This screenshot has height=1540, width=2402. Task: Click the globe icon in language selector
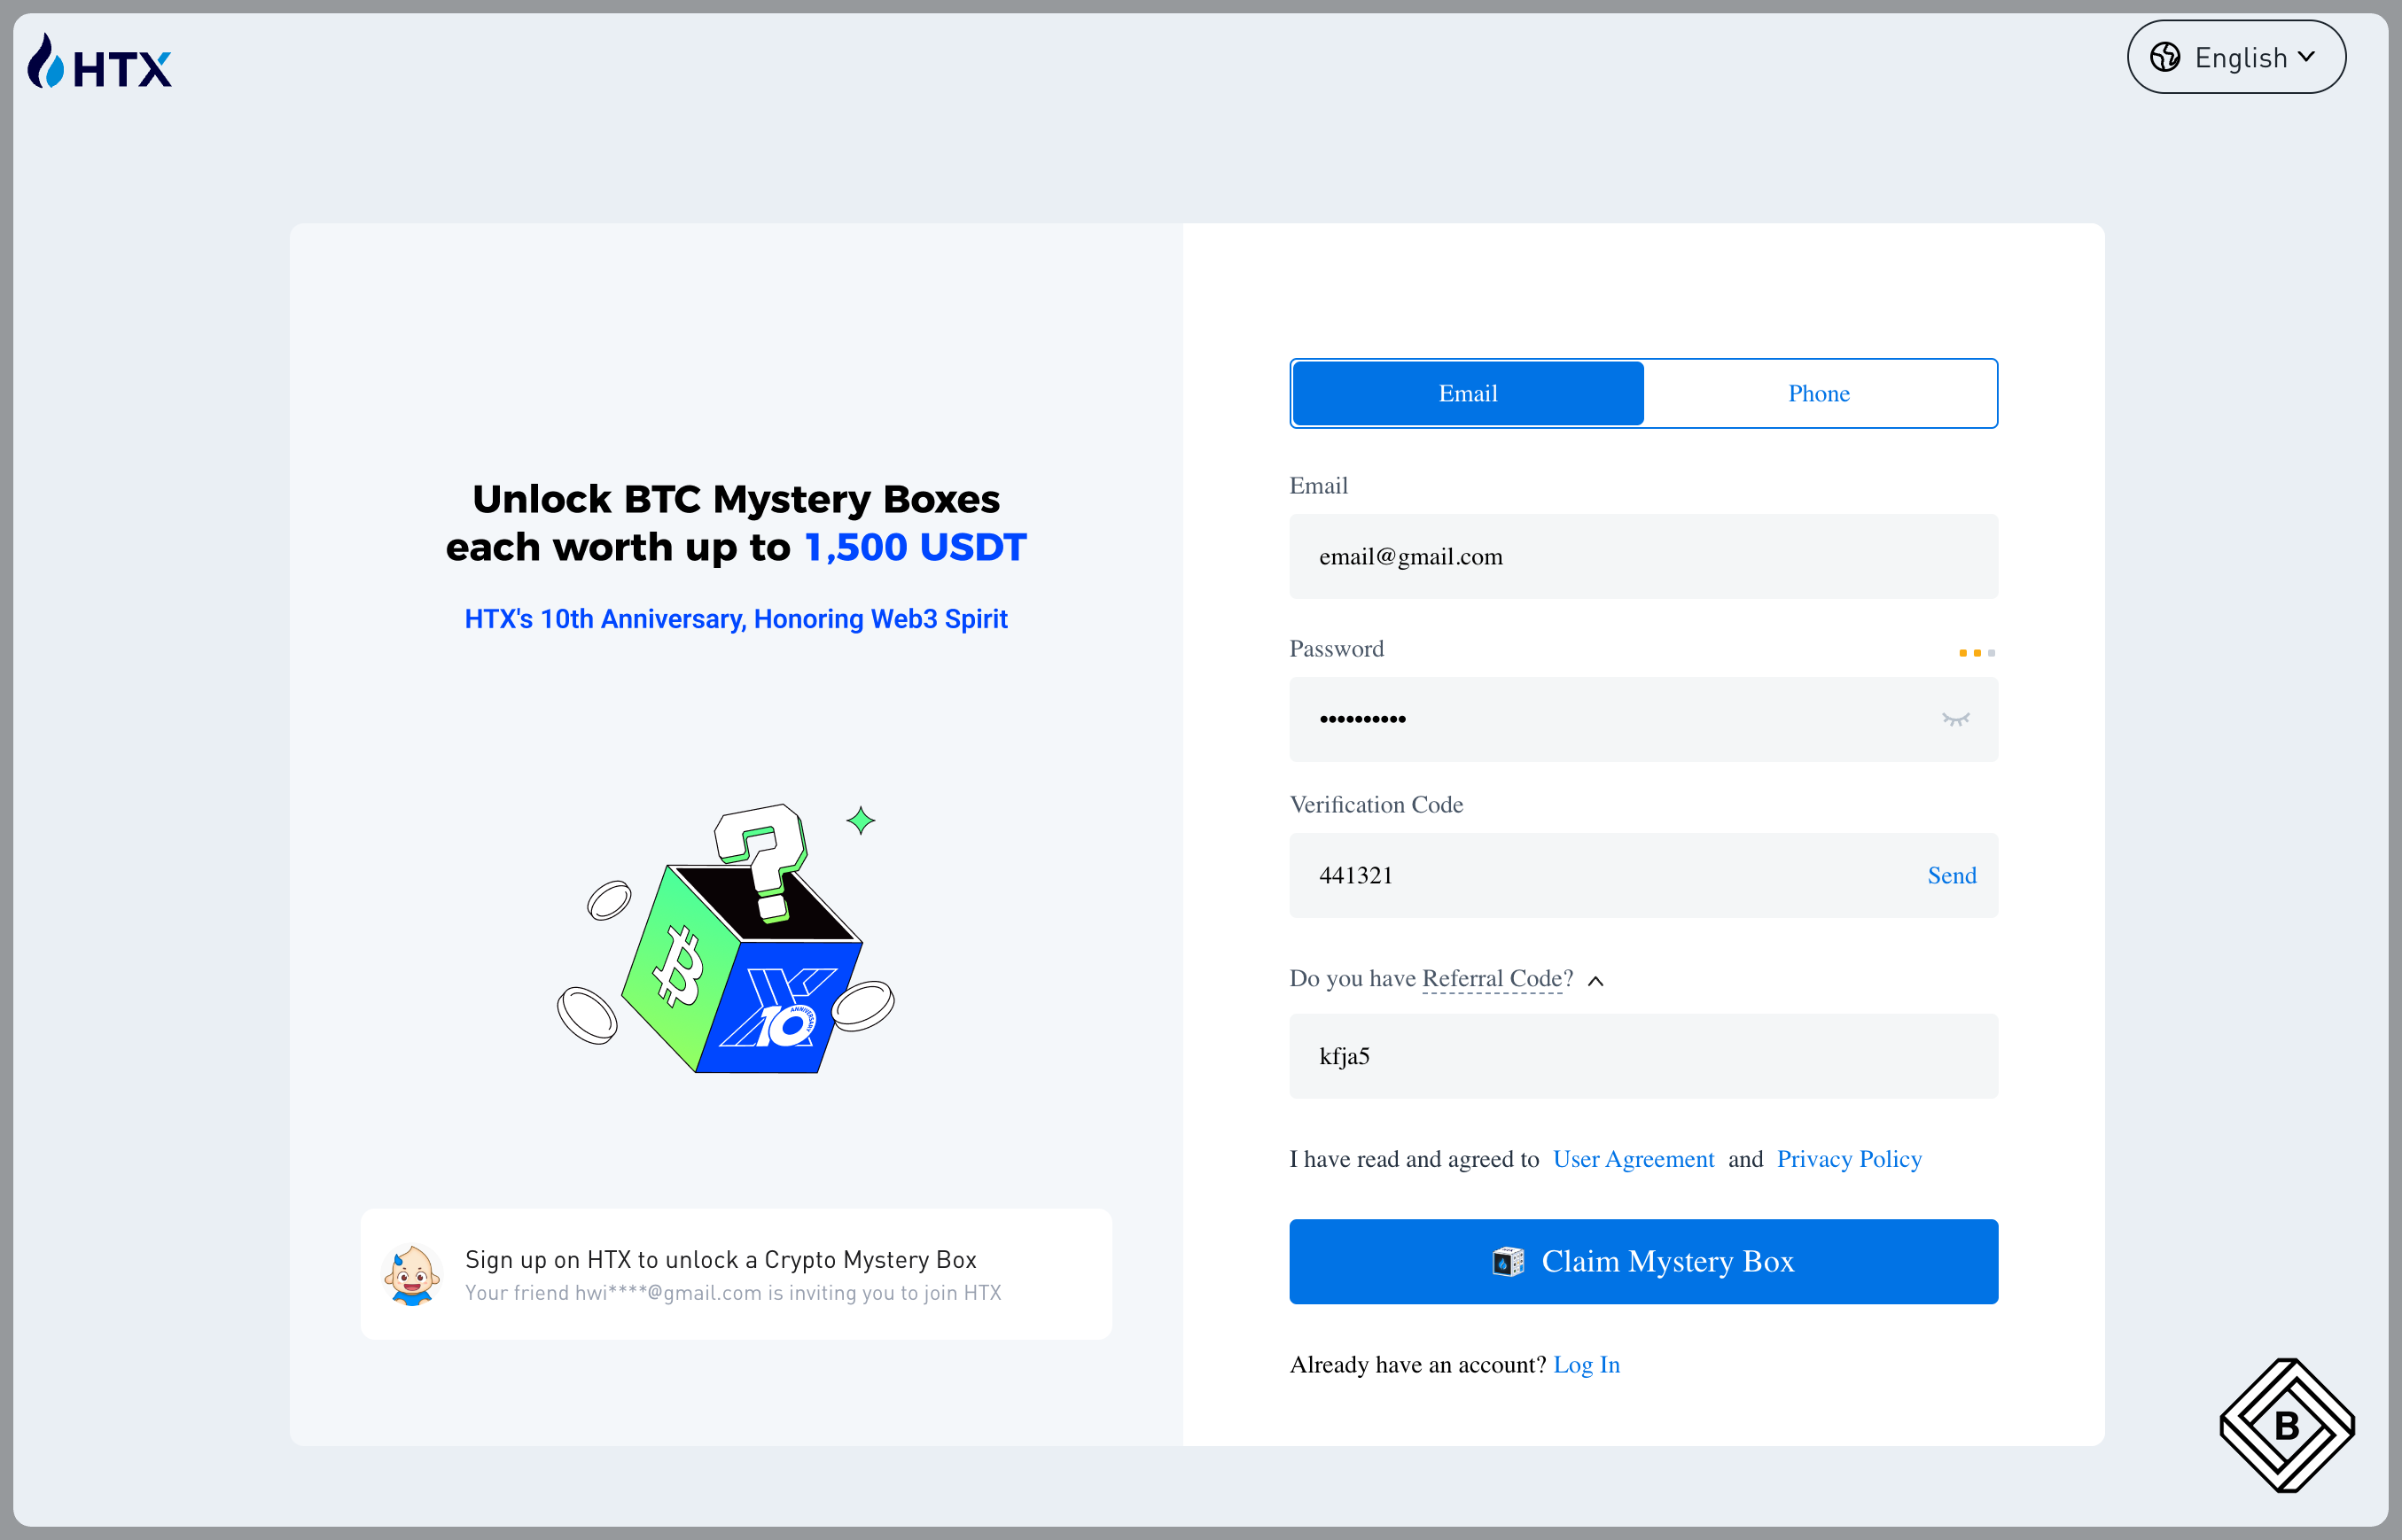2165,57
